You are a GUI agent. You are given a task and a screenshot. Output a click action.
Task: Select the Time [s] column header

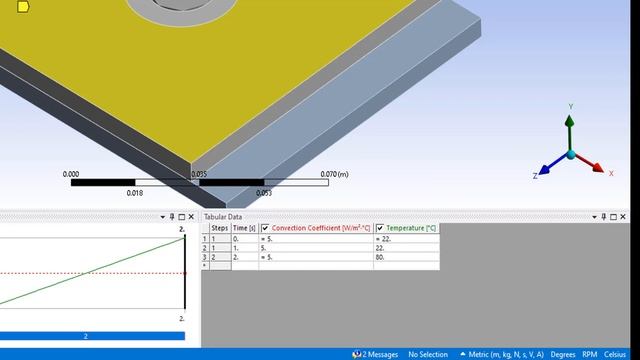(x=244, y=228)
